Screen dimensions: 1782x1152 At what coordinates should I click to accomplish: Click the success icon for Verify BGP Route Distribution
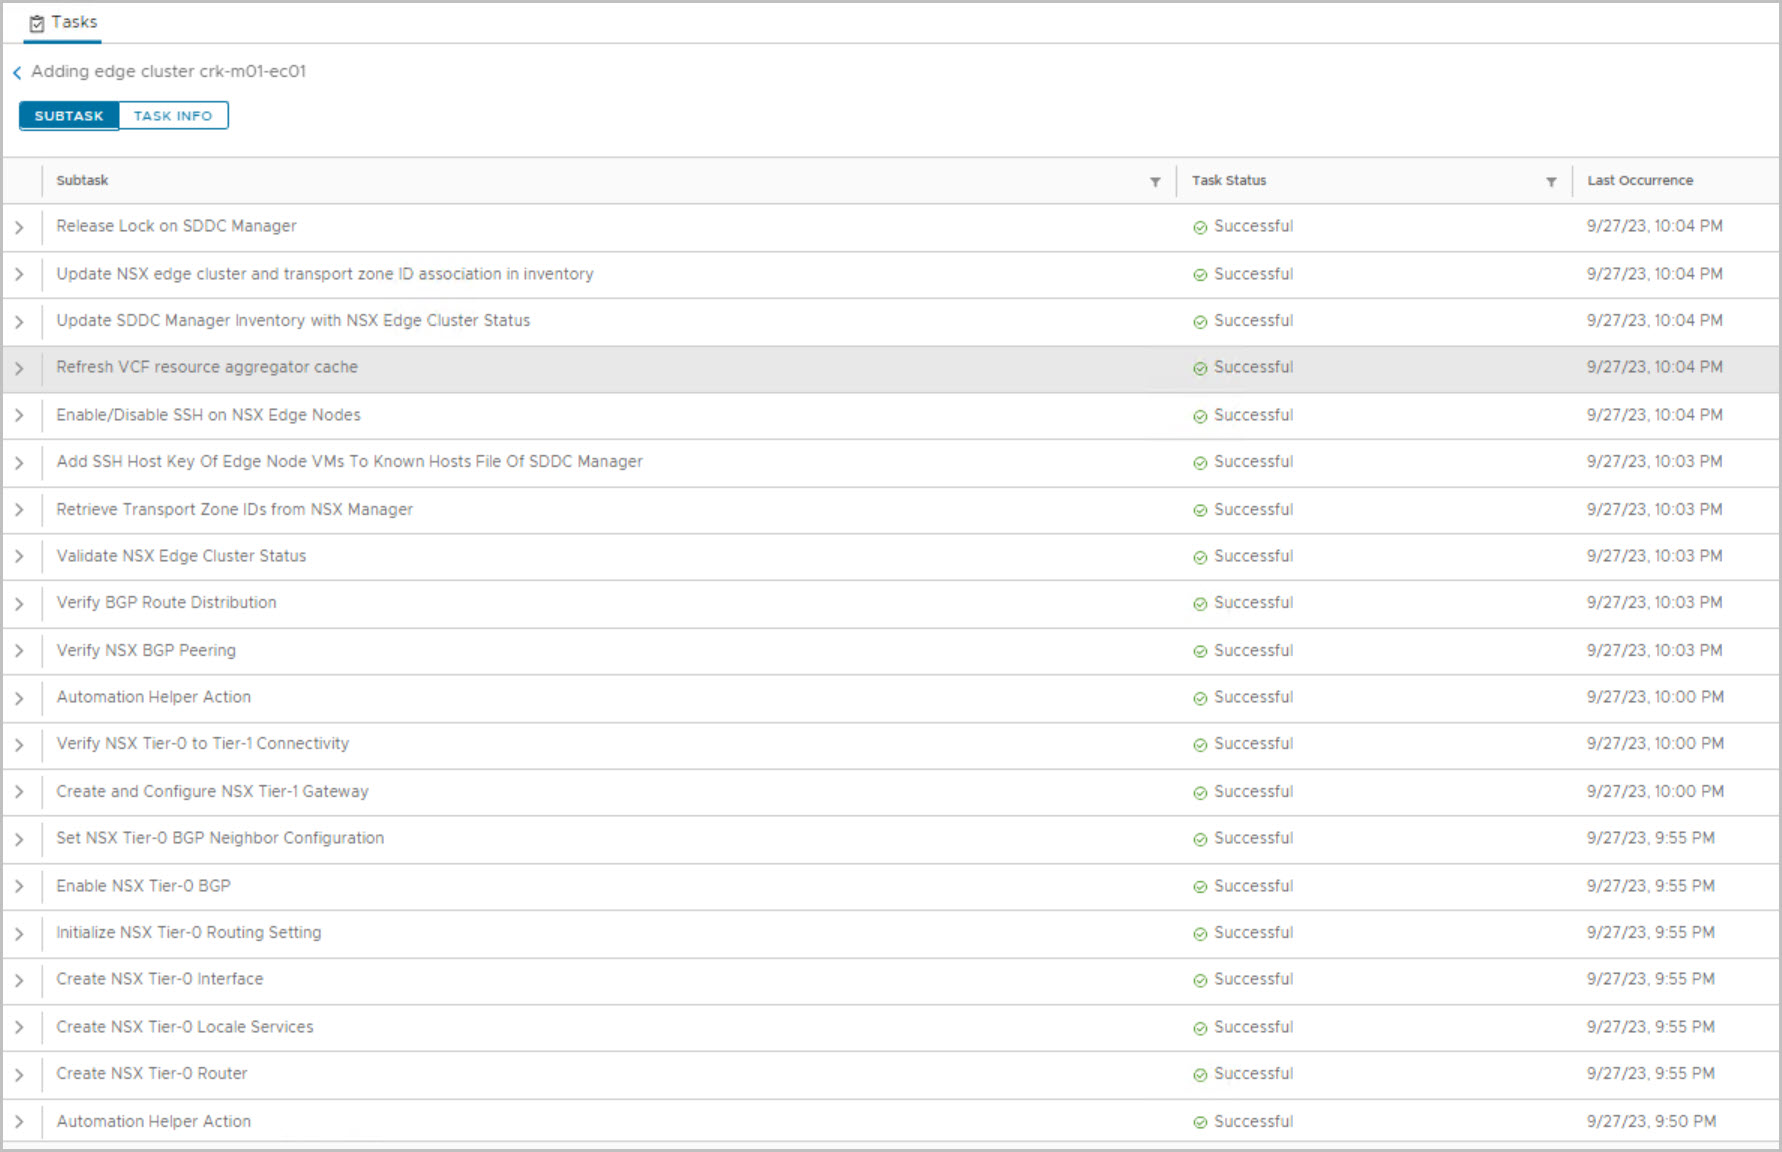tap(1200, 604)
